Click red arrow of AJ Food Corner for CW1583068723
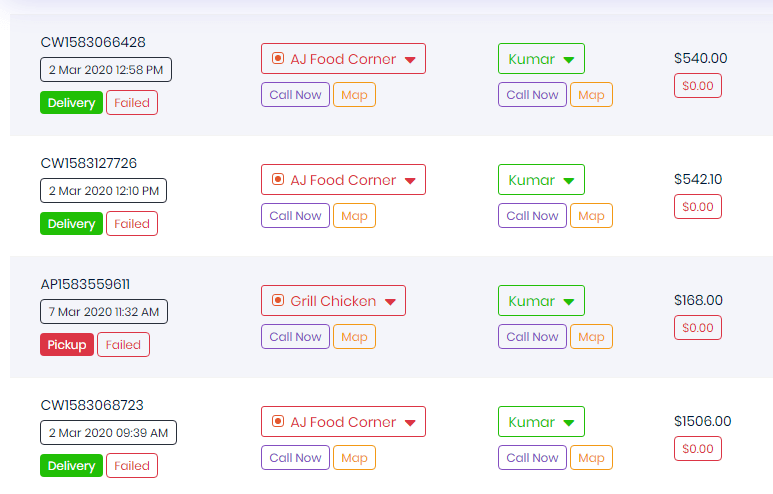 [410, 423]
